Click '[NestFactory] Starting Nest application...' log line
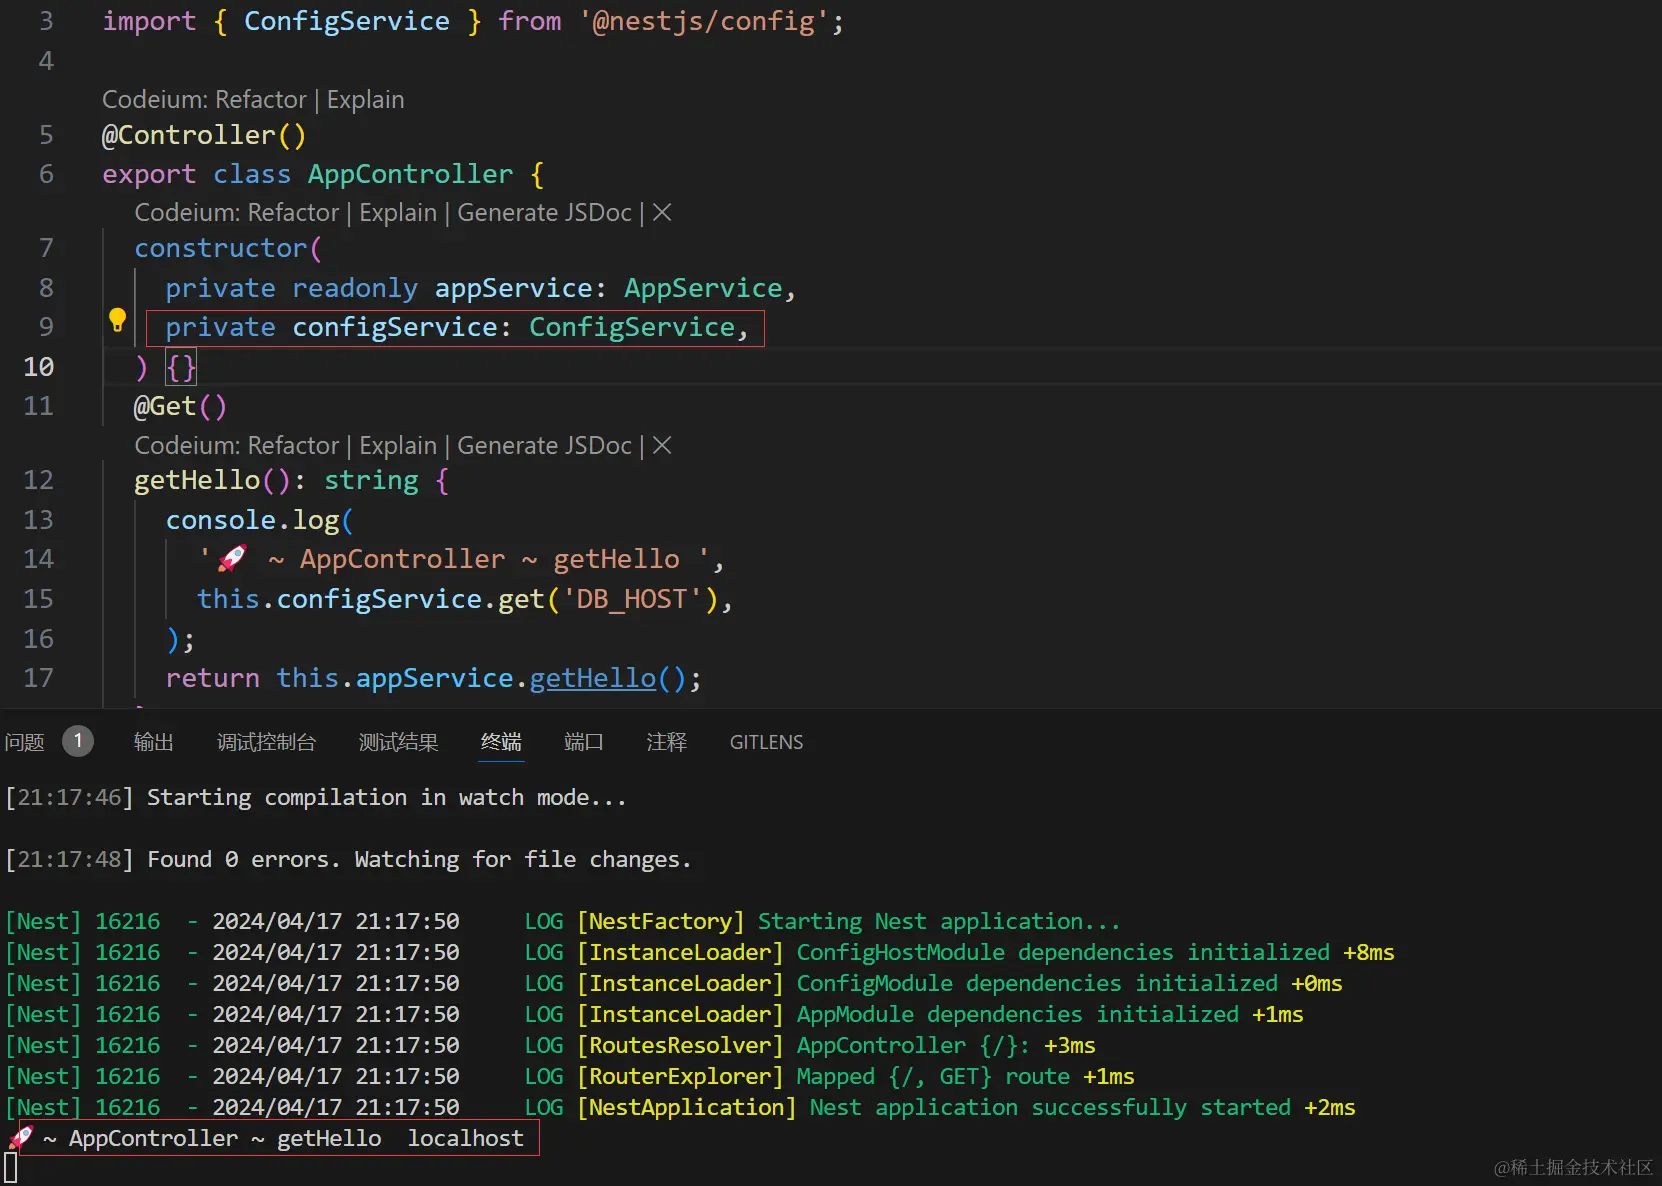Image resolution: width=1662 pixels, height=1186 pixels. (849, 922)
